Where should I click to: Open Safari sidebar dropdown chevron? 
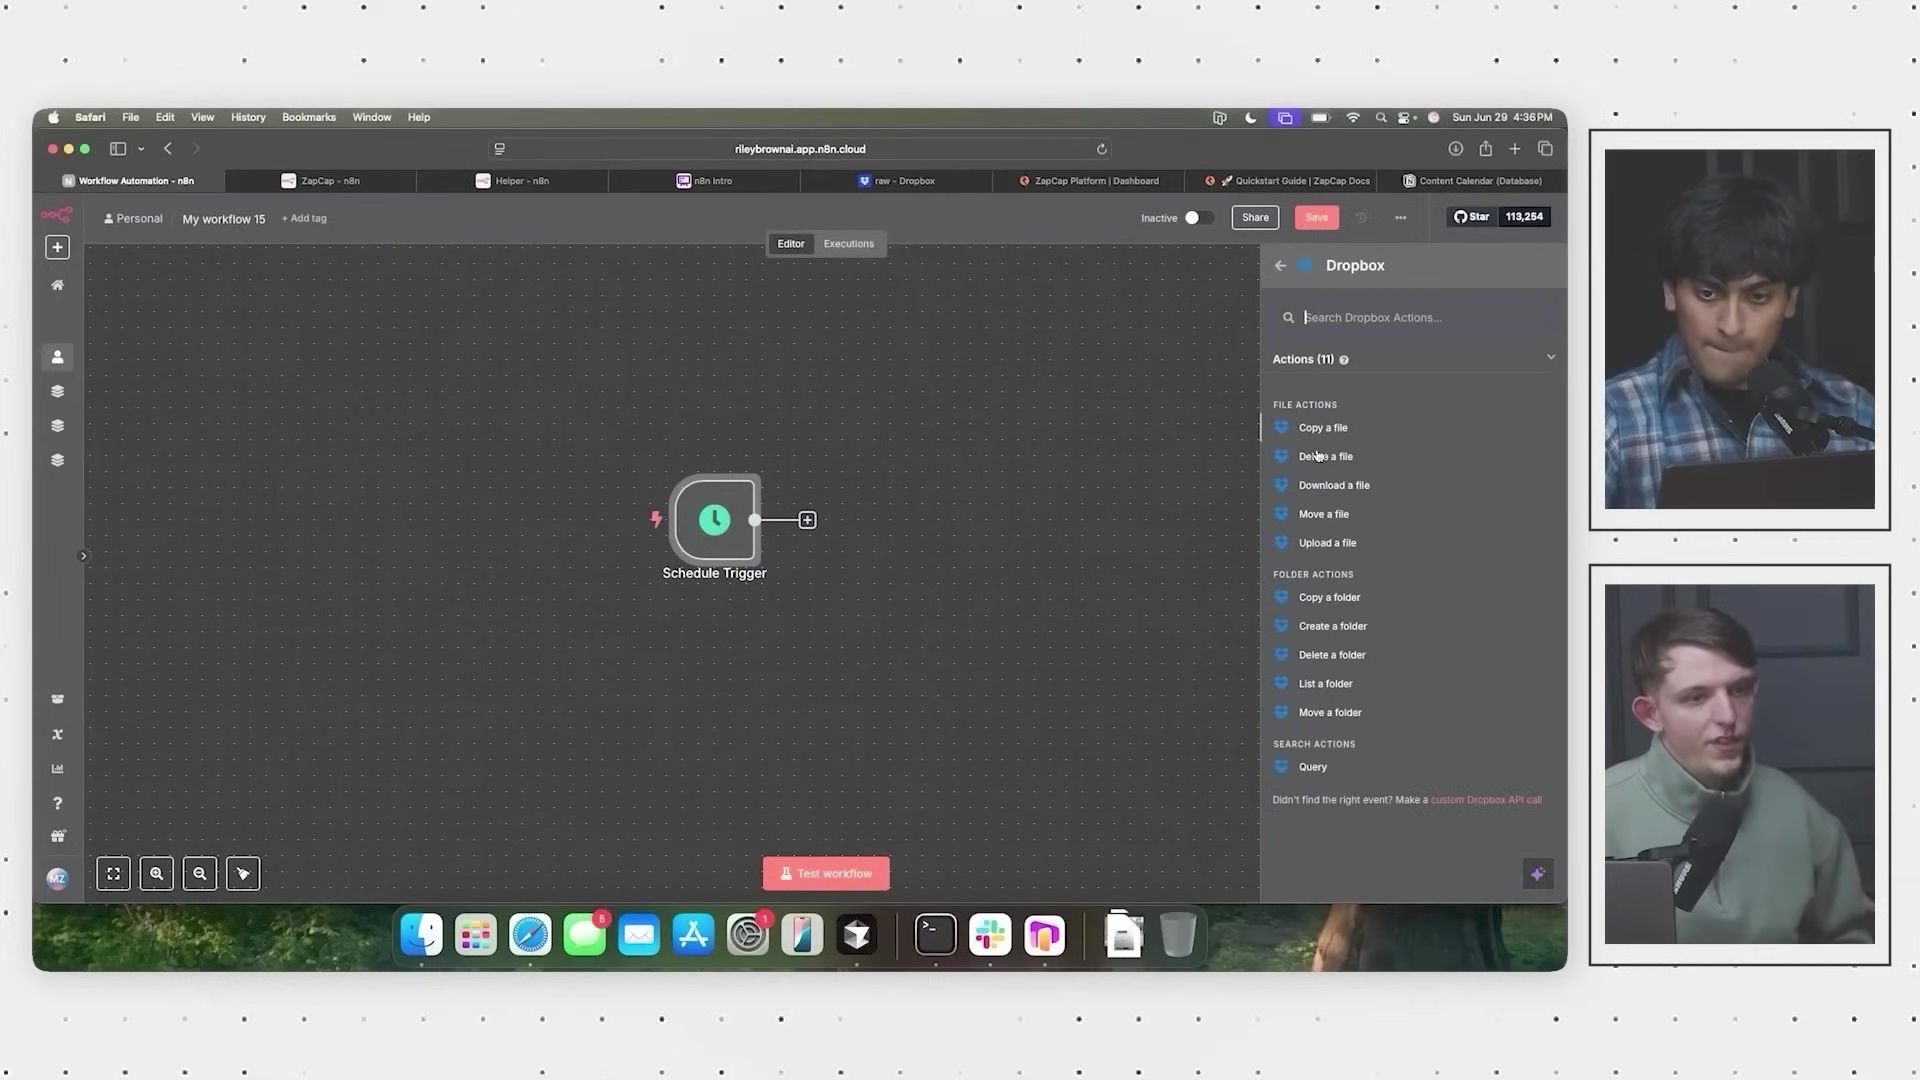tap(141, 149)
